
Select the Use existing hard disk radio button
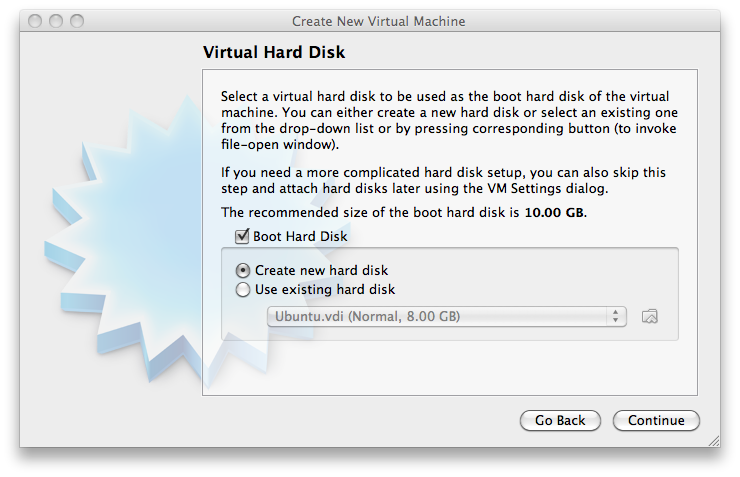click(x=243, y=290)
